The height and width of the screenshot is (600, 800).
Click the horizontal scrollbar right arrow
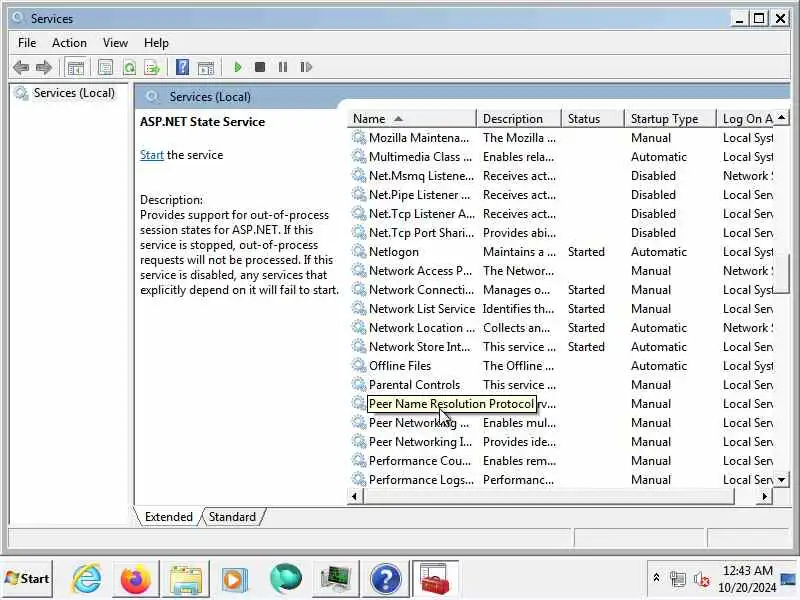765,496
